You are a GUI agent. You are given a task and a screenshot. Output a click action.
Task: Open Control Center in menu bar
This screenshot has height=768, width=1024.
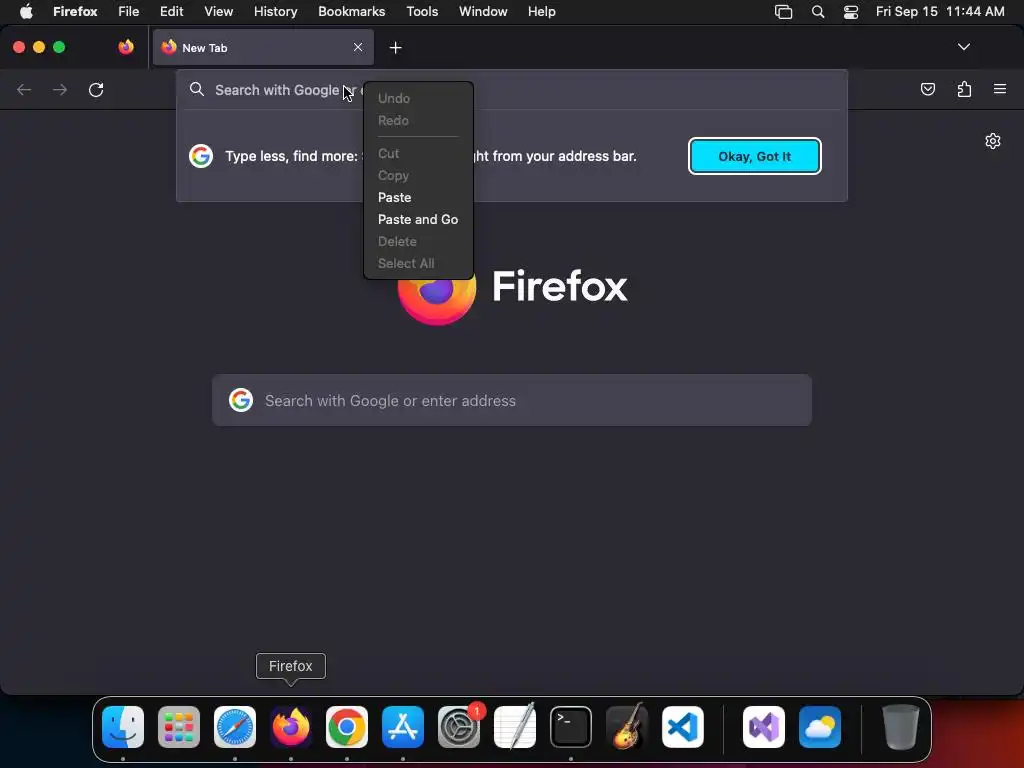[x=850, y=11]
